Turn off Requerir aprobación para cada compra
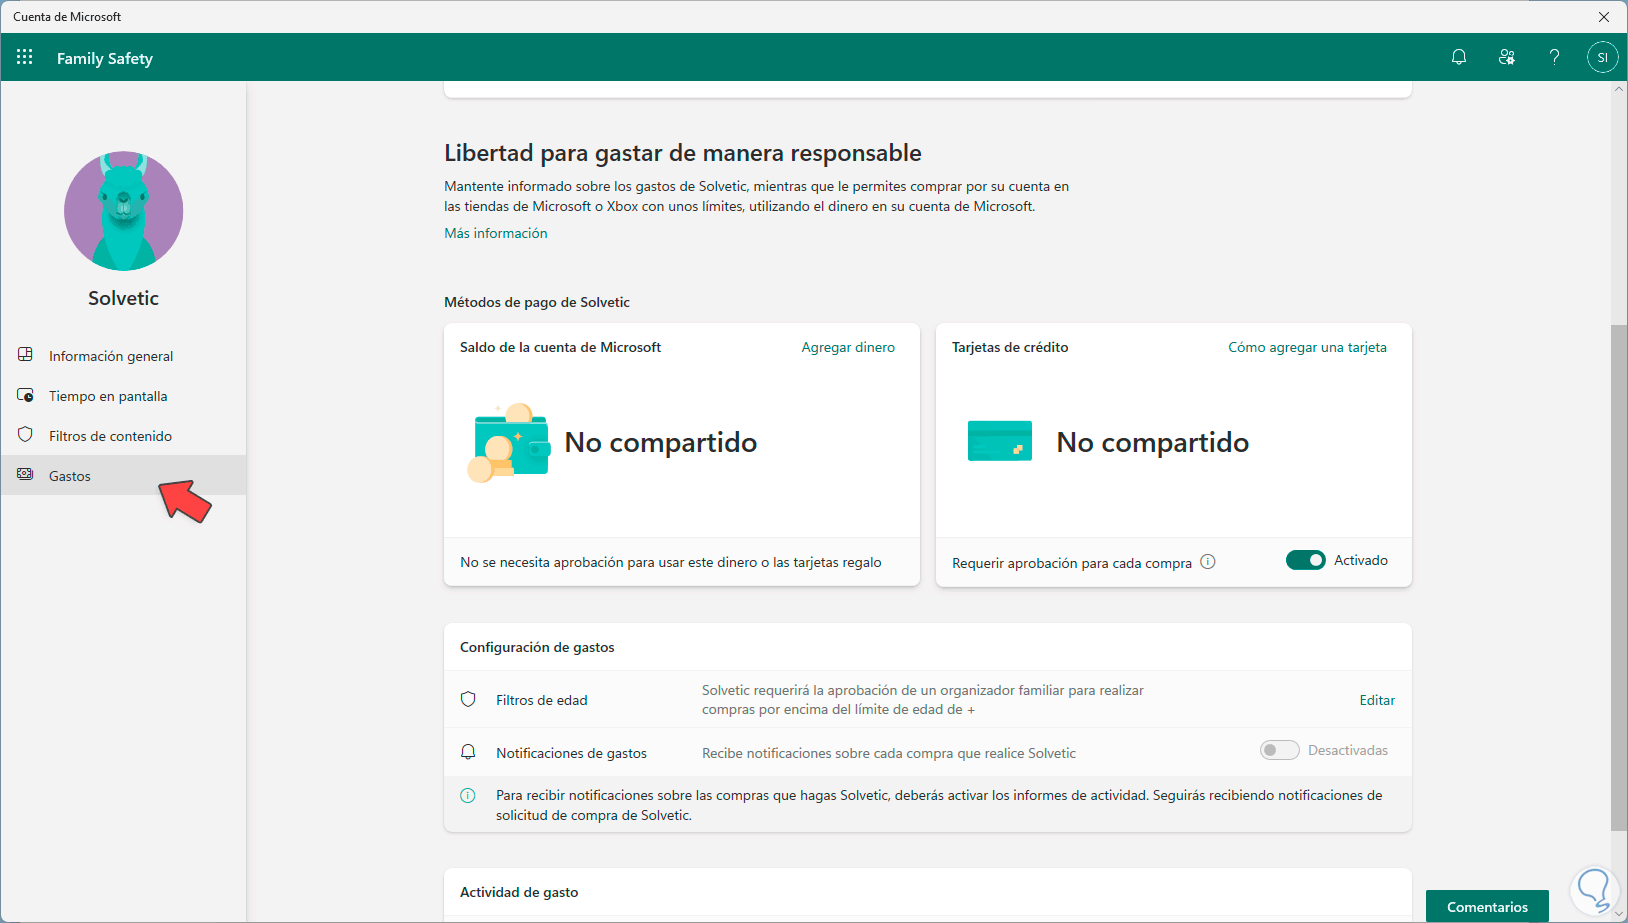The image size is (1628, 923). pyautogui.click(x=1306, y=560)
